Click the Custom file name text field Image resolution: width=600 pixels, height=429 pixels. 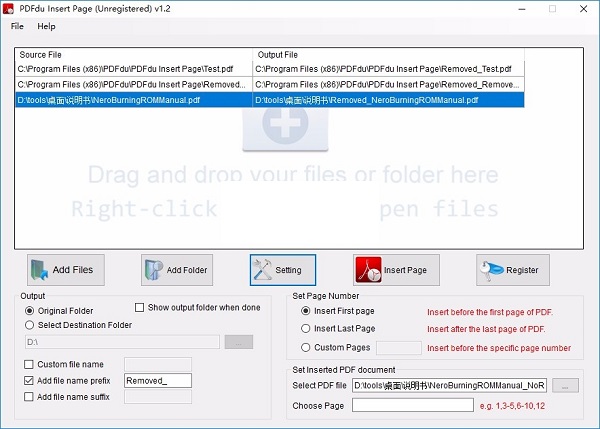(x=158, y=364)
